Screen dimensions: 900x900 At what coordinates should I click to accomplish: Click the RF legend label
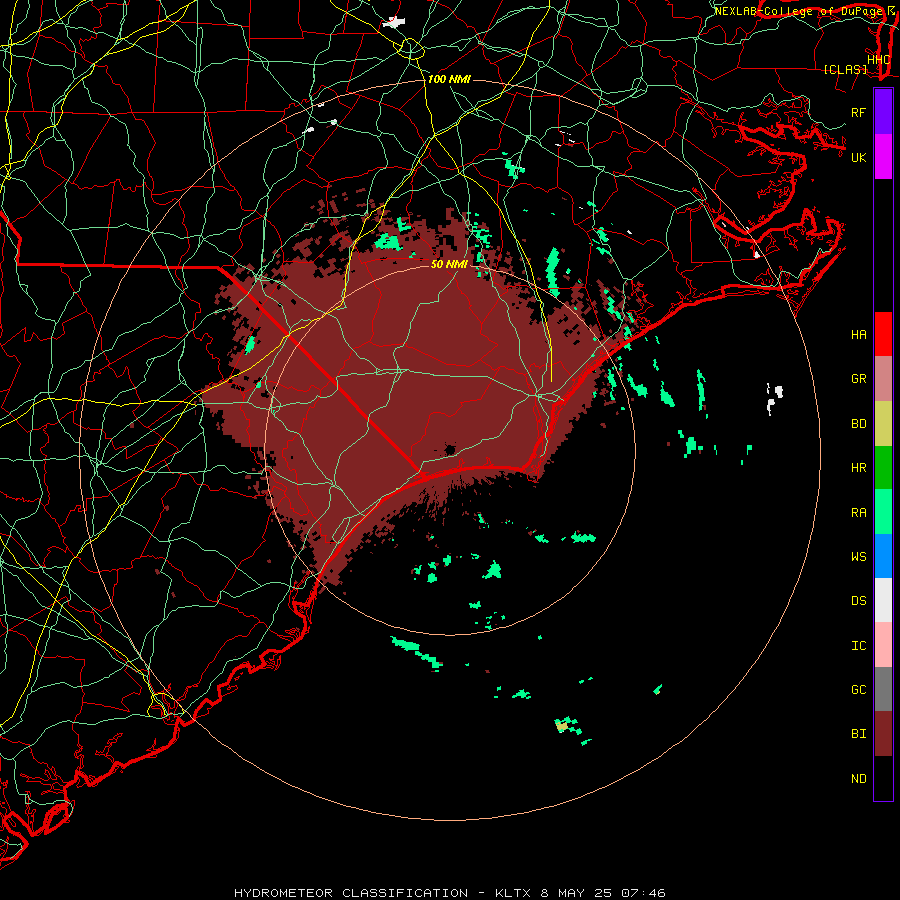click(858, 112)
